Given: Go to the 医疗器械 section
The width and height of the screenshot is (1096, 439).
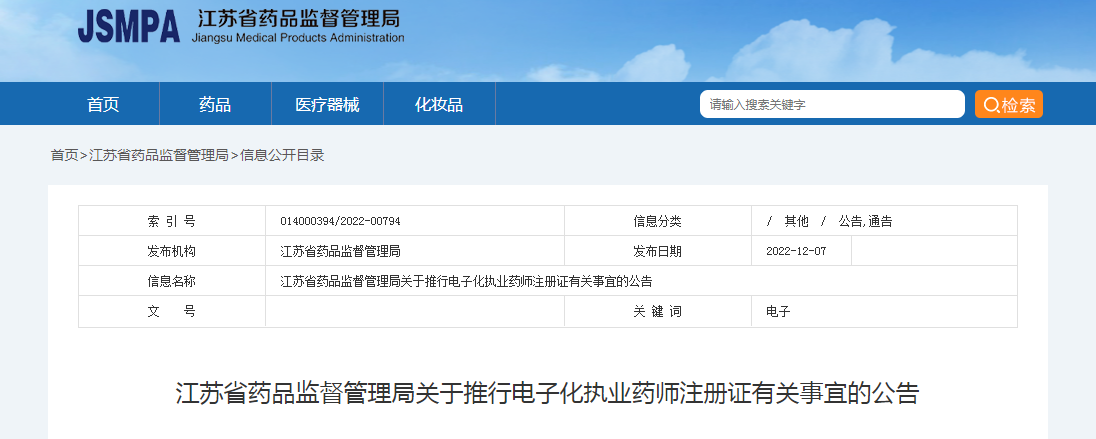Looking at the screenshot, I should (x=327, y=105).
